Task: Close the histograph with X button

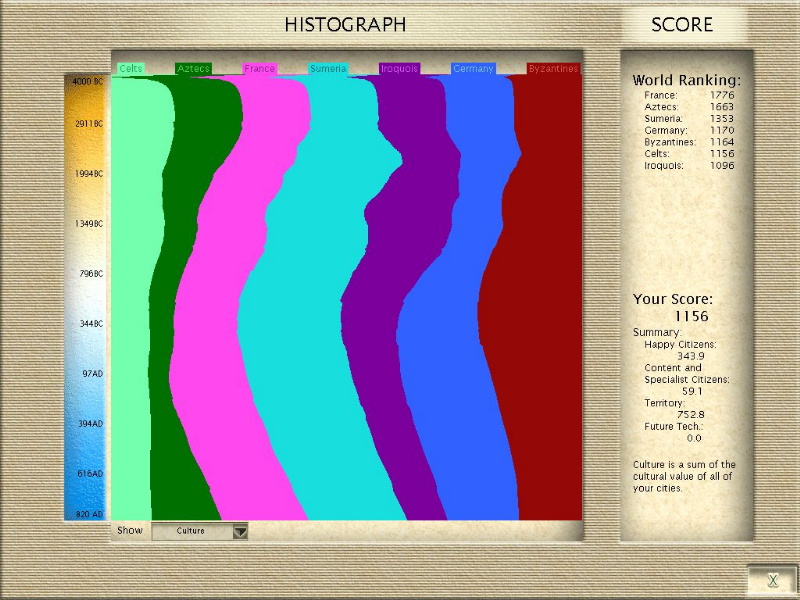Action: click(772, 580)
